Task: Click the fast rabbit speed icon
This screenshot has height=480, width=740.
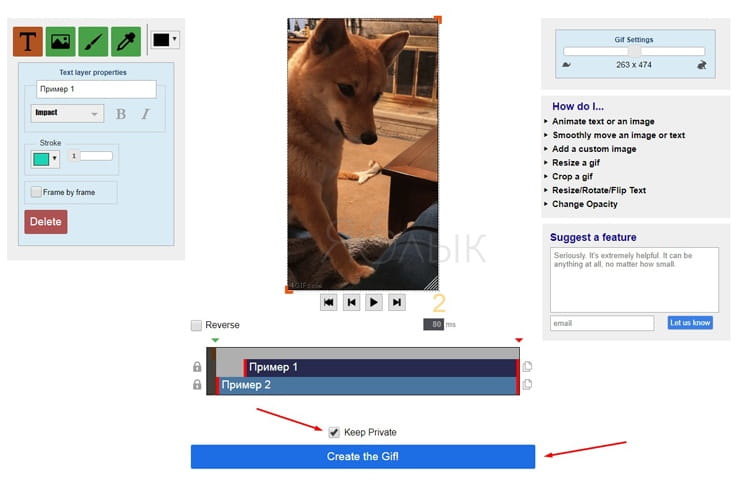Action: coord(701,65)
